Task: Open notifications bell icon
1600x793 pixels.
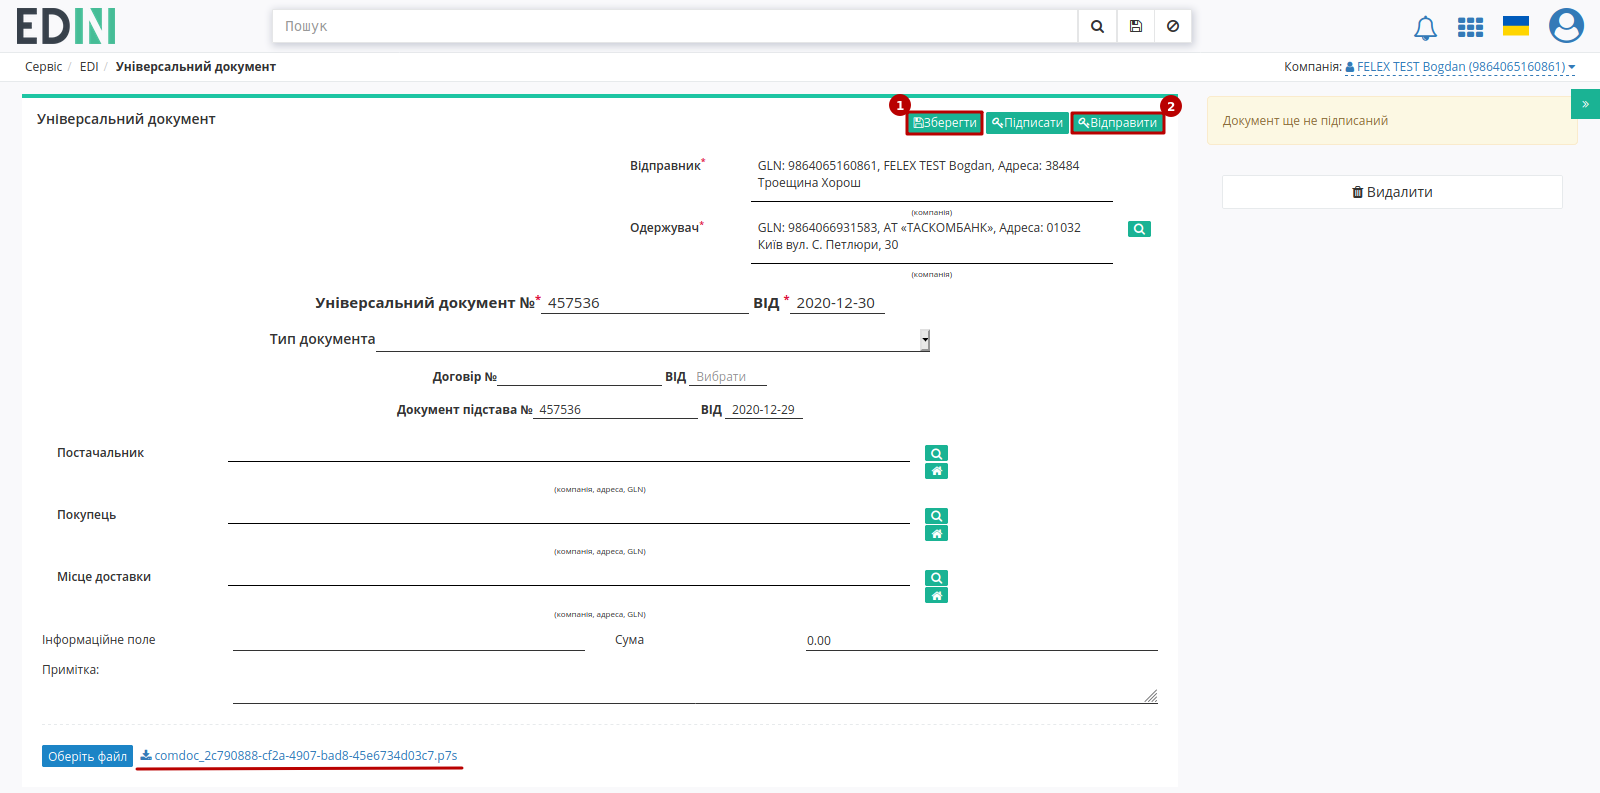Action: (x=1425, y=28)
